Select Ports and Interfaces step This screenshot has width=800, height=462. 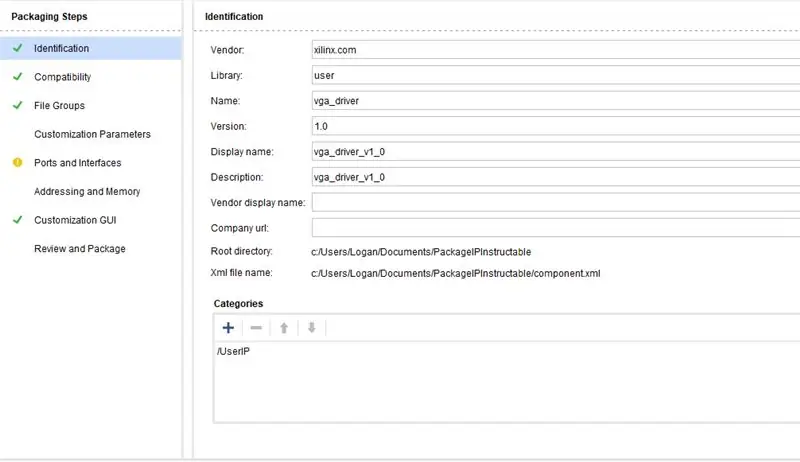pos(78,163)
